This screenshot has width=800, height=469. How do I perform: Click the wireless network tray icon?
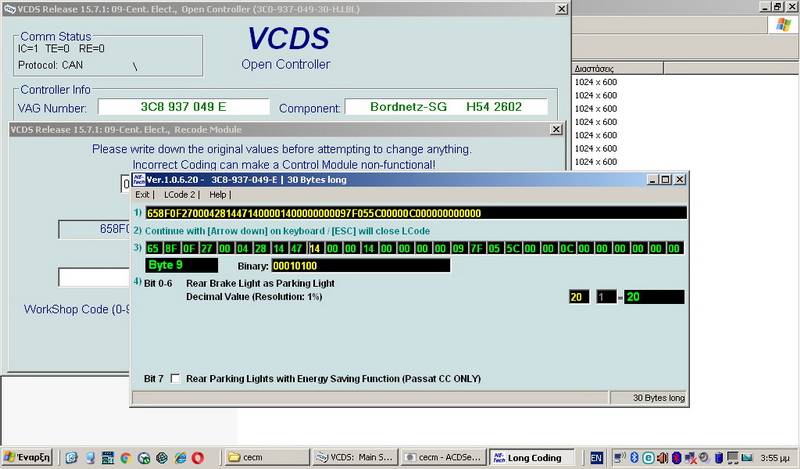click(x=620, y=457)
